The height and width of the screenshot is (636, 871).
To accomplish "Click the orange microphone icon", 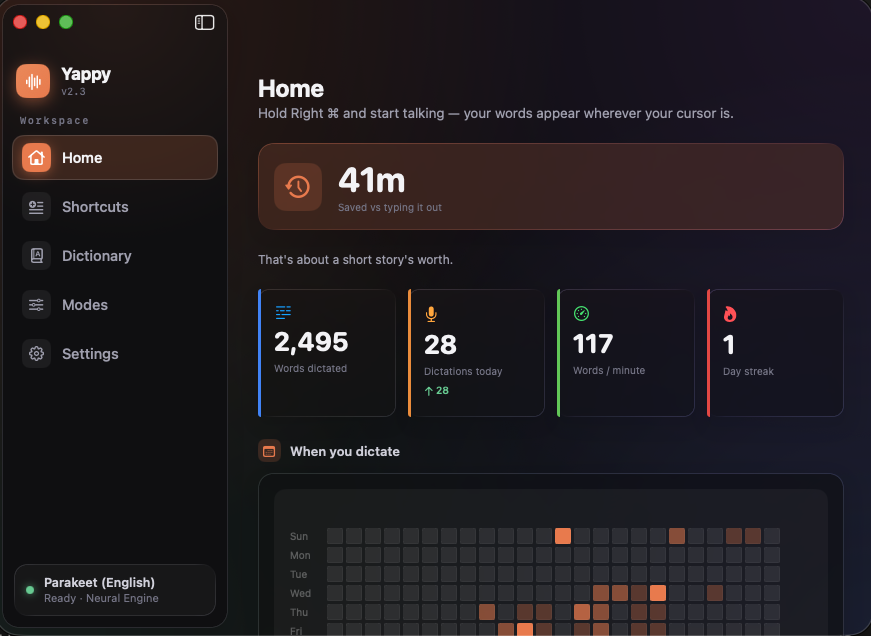I will (x=431, y=314).
